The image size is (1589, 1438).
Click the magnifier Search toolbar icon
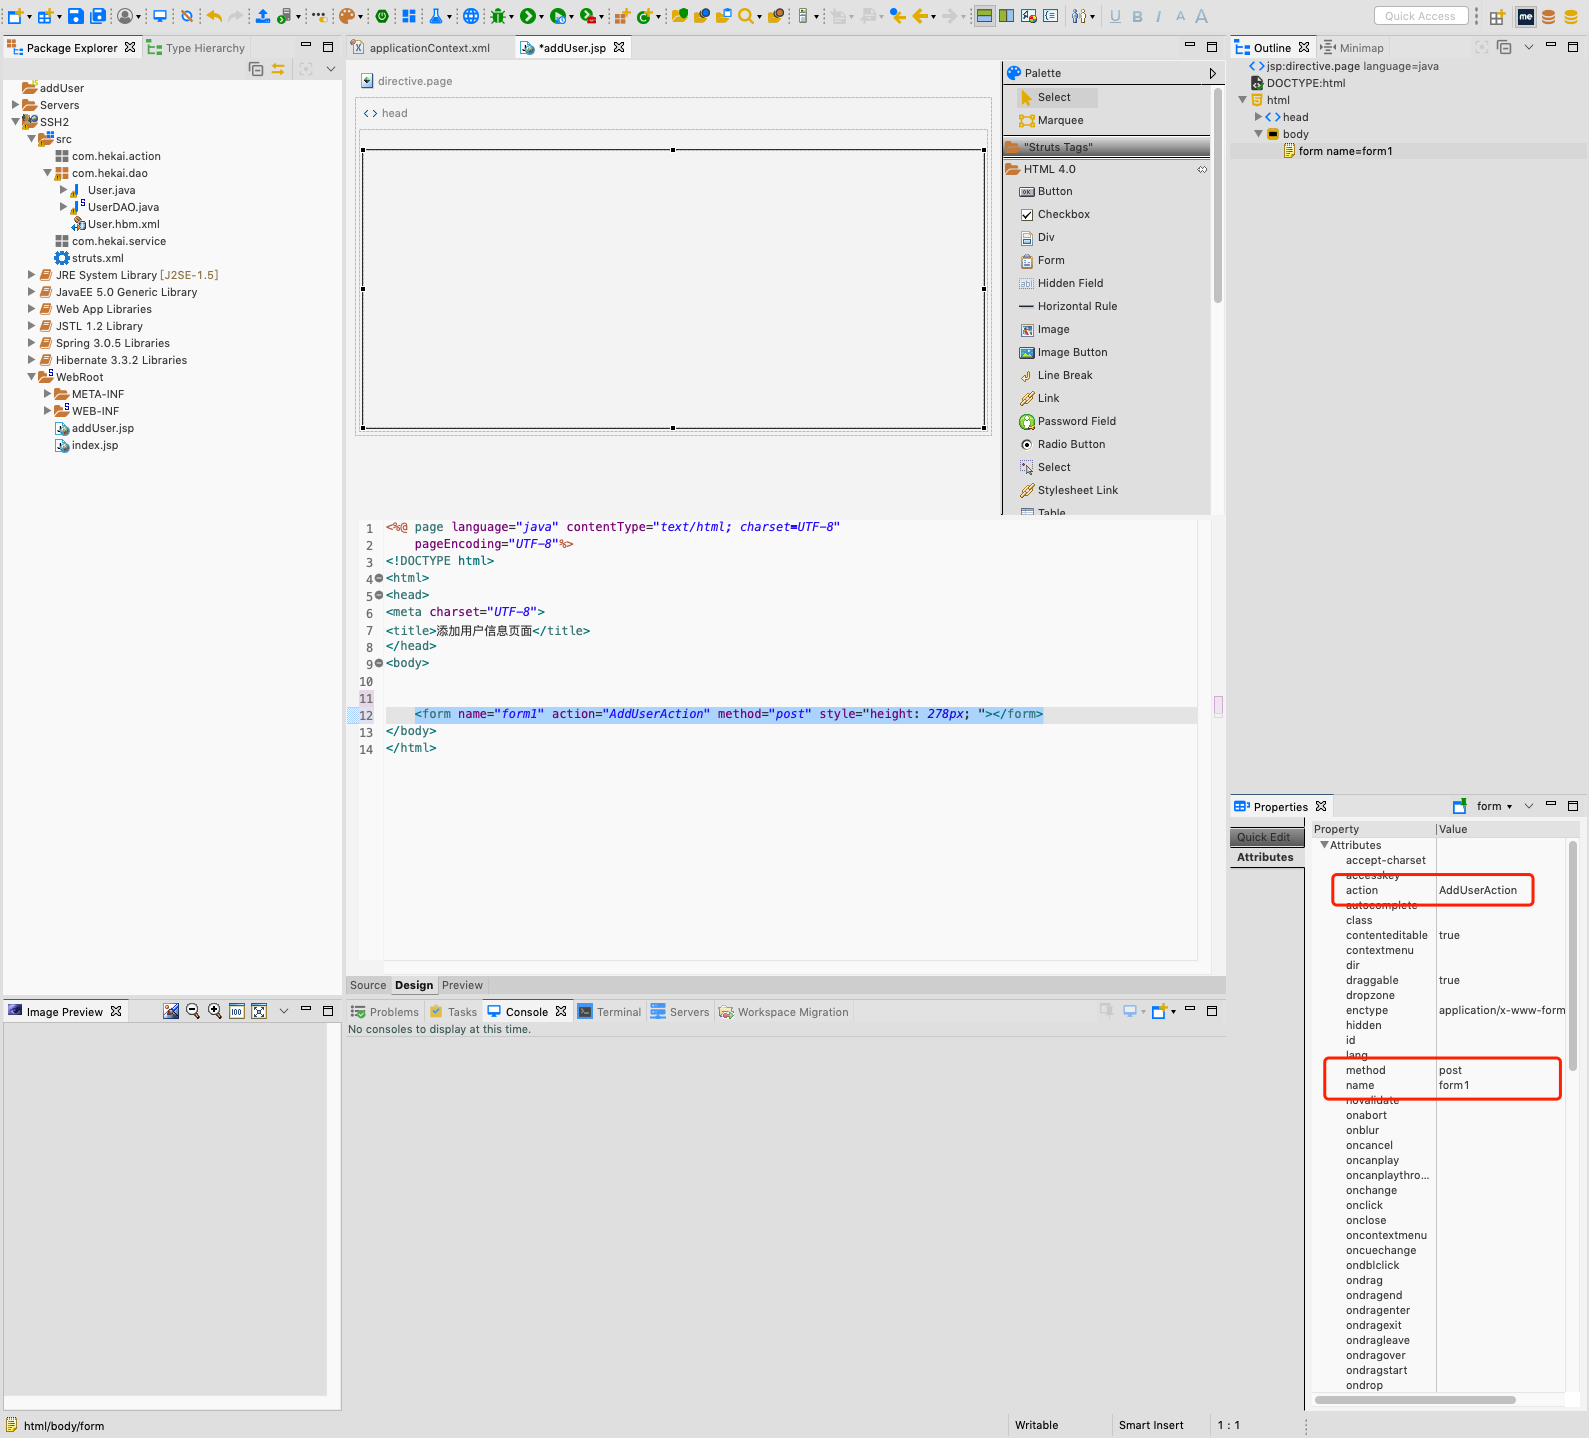[x=746, y=16]
